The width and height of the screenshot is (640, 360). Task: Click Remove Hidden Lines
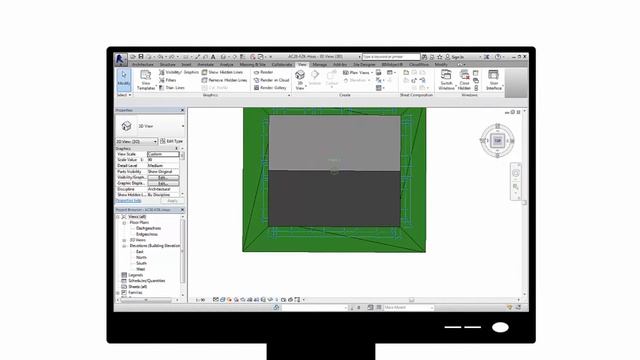click(x=224, y=80)
